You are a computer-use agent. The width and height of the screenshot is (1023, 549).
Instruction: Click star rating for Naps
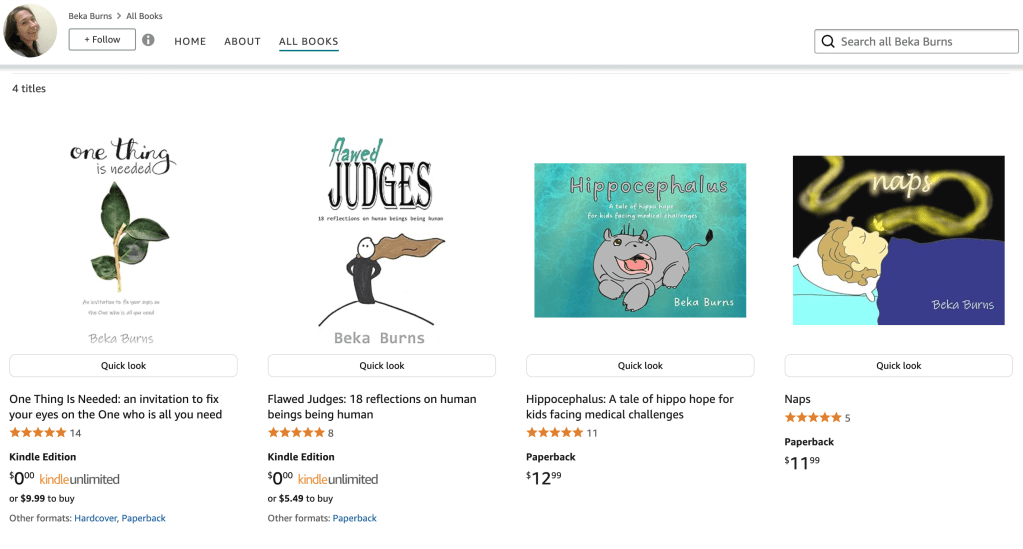[812, 417]
